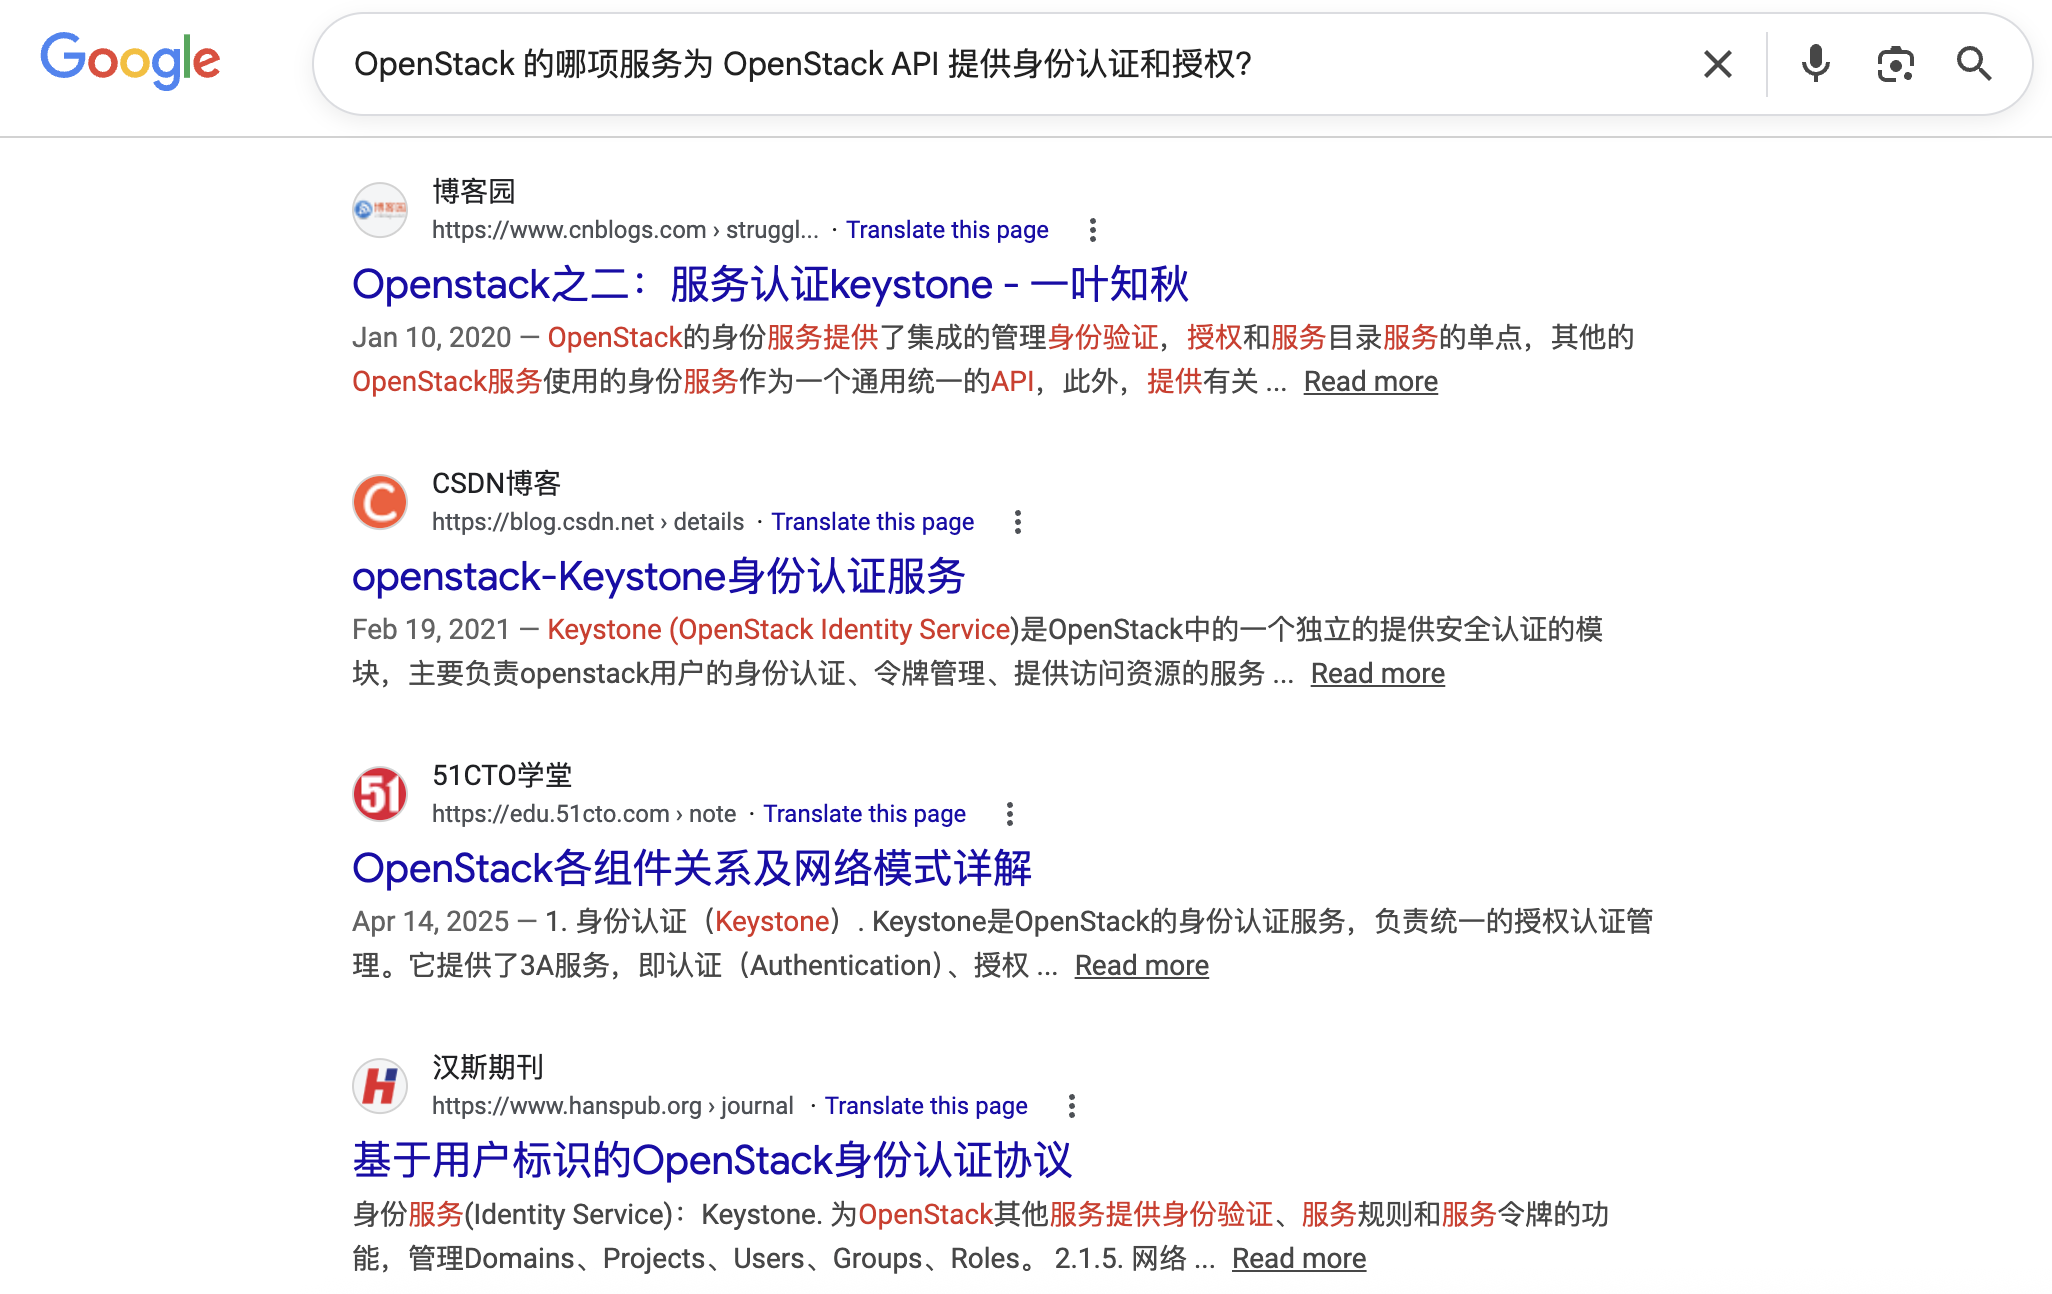This screenshot has width=2052, height=1294.
Task: Translate the edu.51cto.com result page
Action: pyautogui.click(x=865, y=814)
